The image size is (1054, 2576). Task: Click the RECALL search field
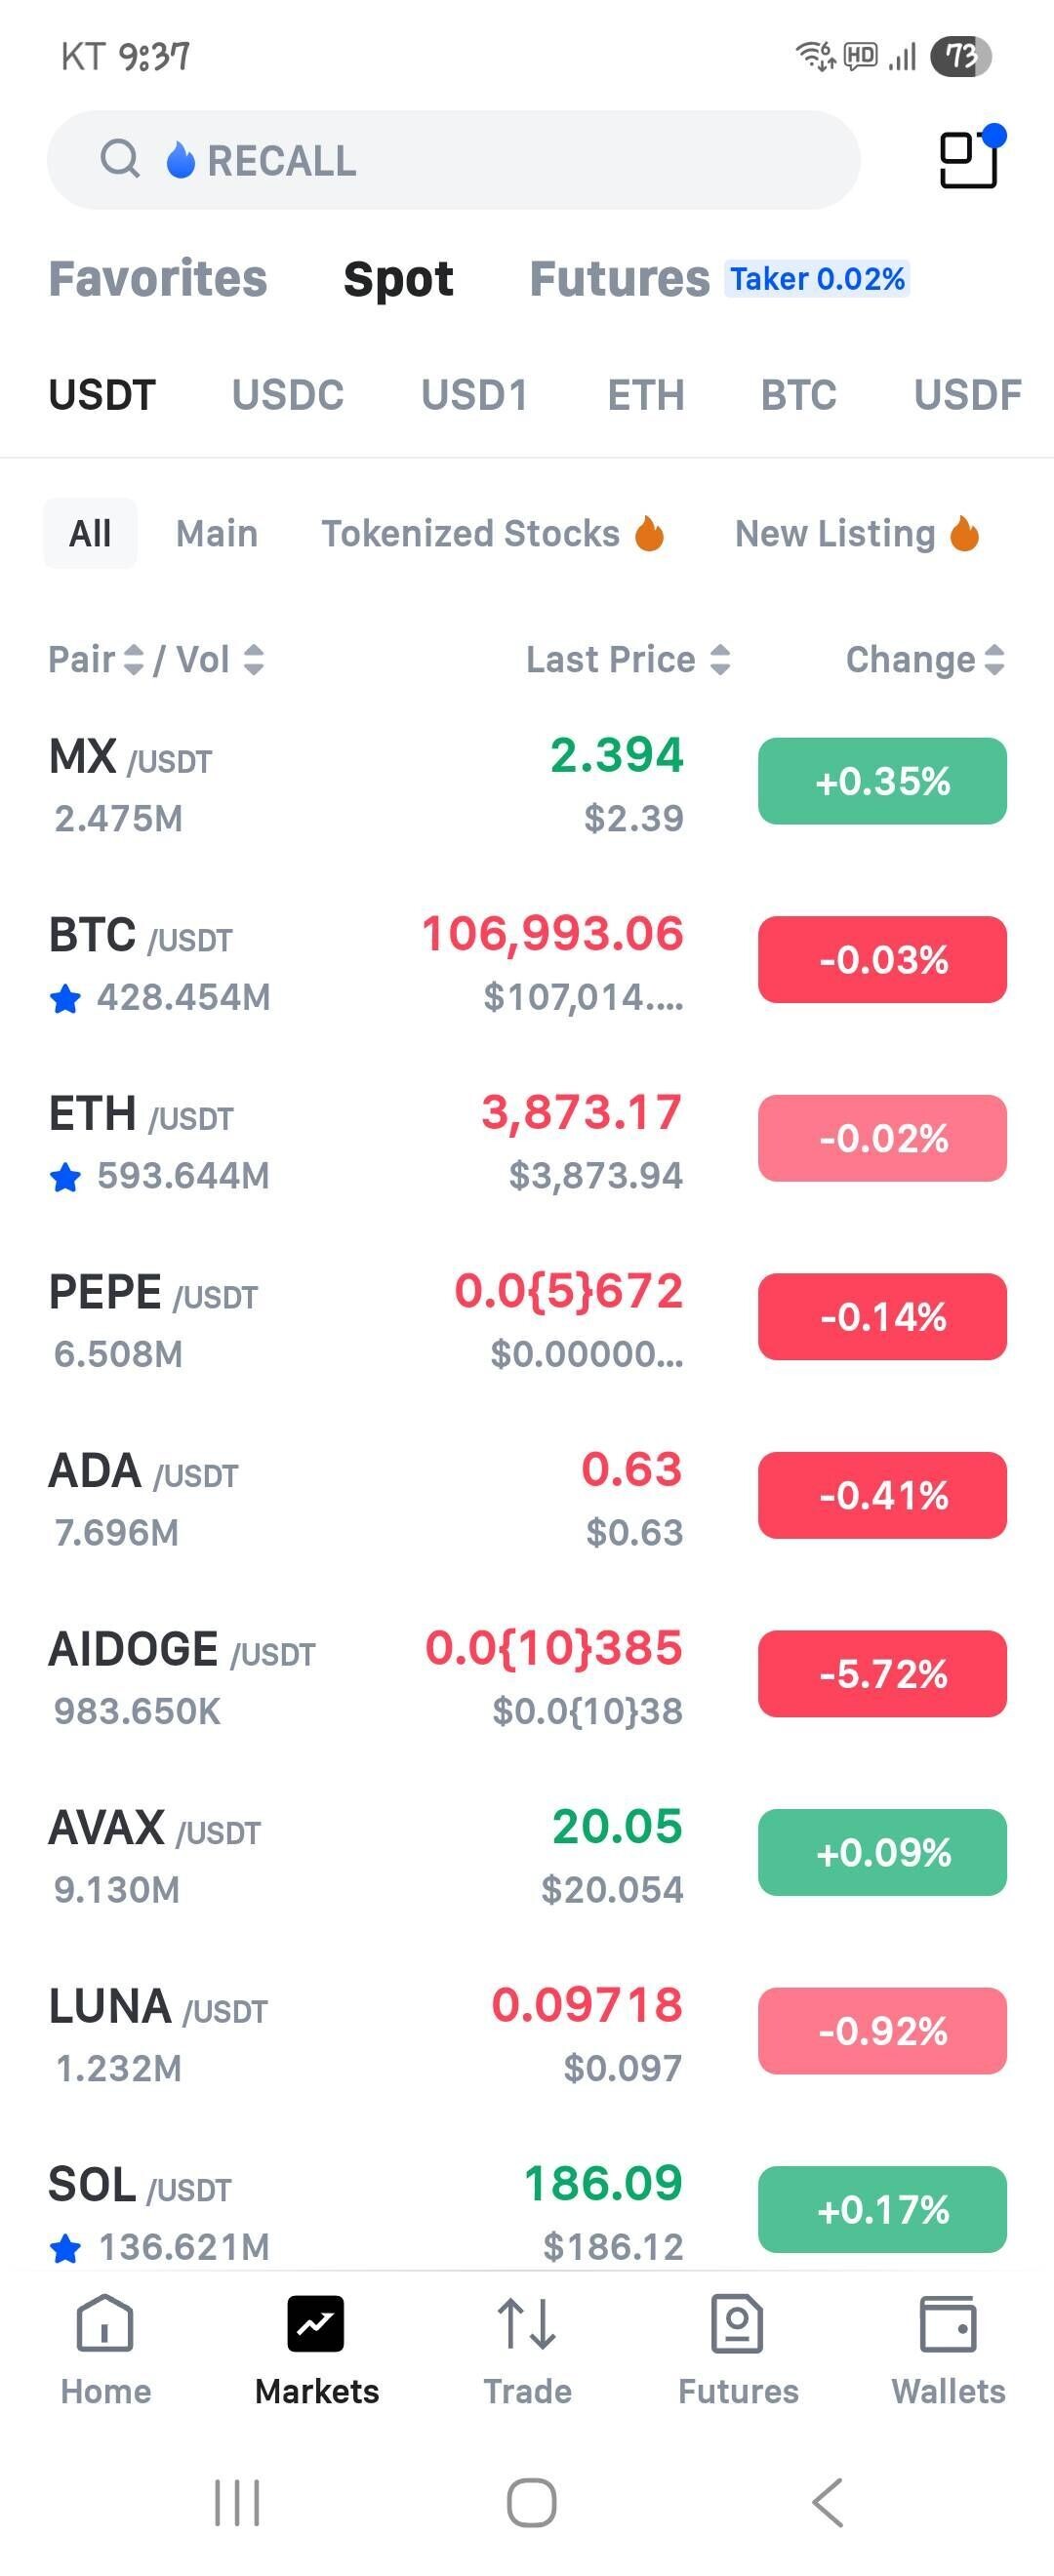point(500,160)
